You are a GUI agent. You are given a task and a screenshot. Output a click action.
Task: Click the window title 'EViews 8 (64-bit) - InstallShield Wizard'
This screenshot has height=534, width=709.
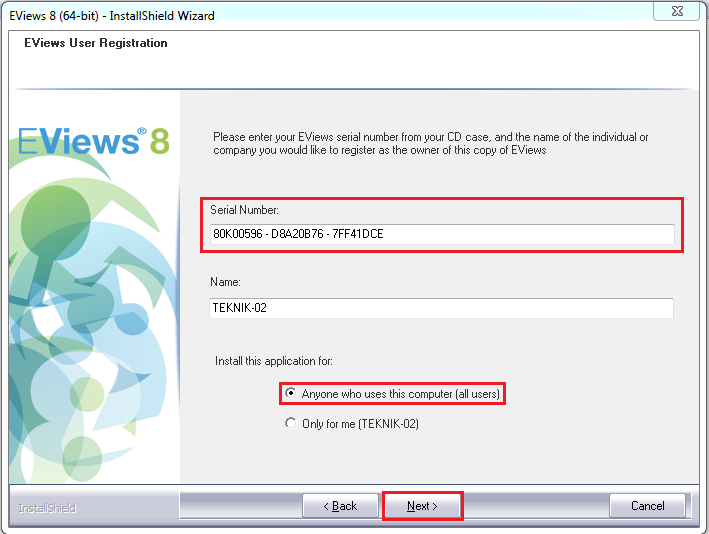[112, 16]
